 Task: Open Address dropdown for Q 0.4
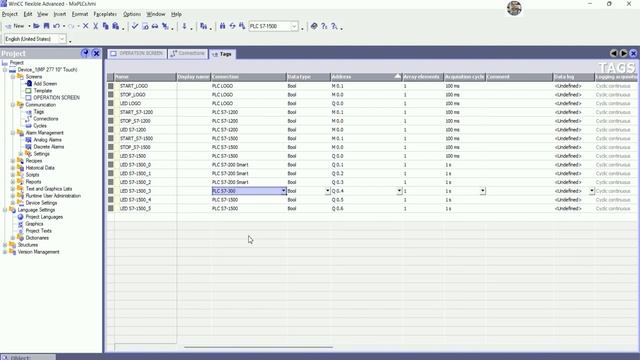pyautogui.click(x=399, y=191)
